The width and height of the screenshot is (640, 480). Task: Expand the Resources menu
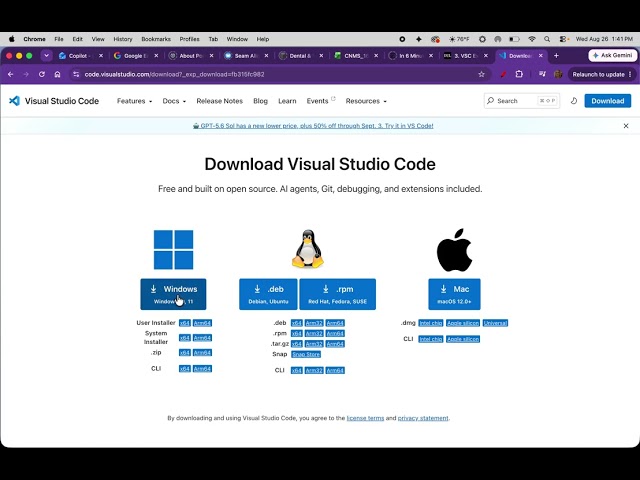(366, 101)
